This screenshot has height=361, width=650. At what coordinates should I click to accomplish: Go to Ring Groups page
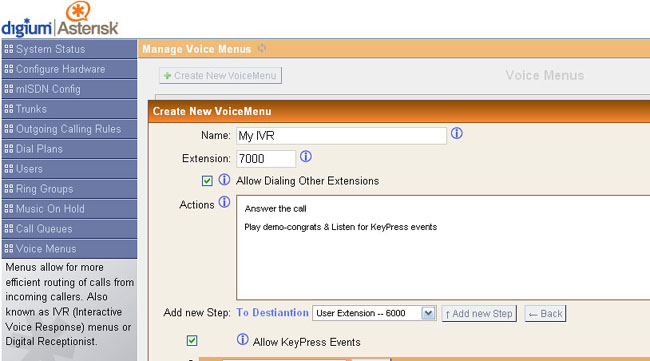coord(69,189)
